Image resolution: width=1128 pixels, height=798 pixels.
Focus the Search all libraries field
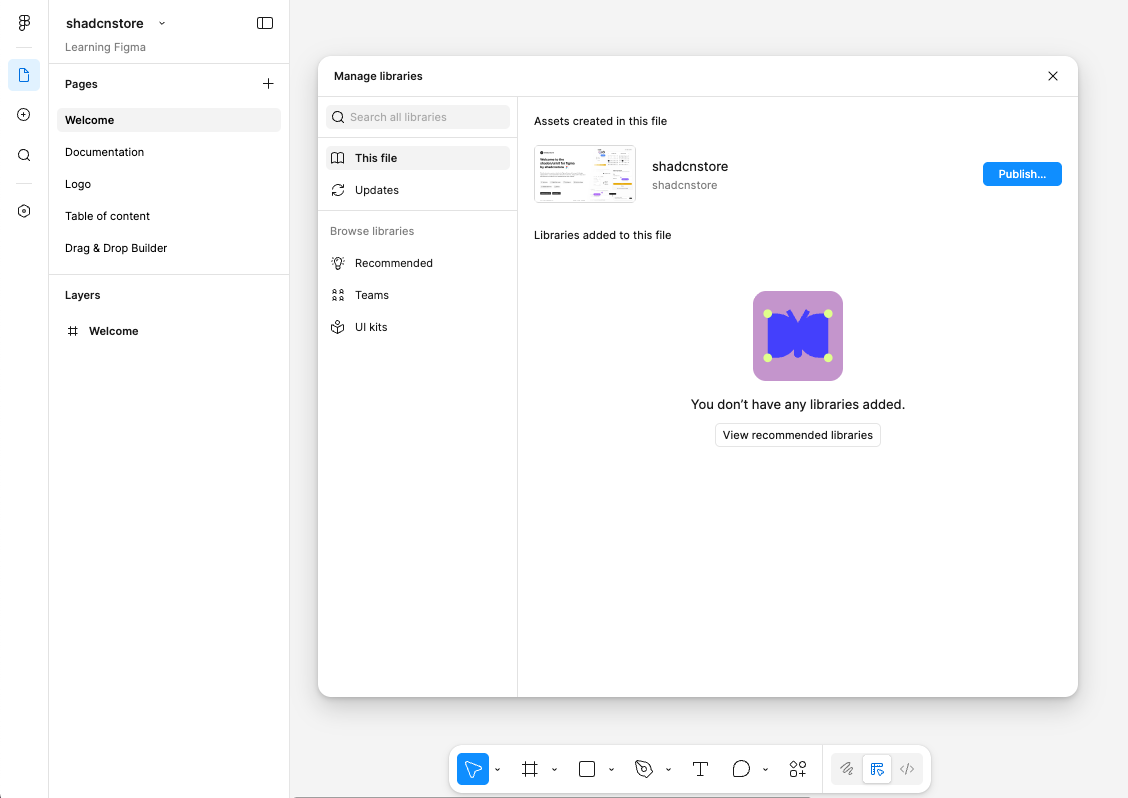coord(417,117)
